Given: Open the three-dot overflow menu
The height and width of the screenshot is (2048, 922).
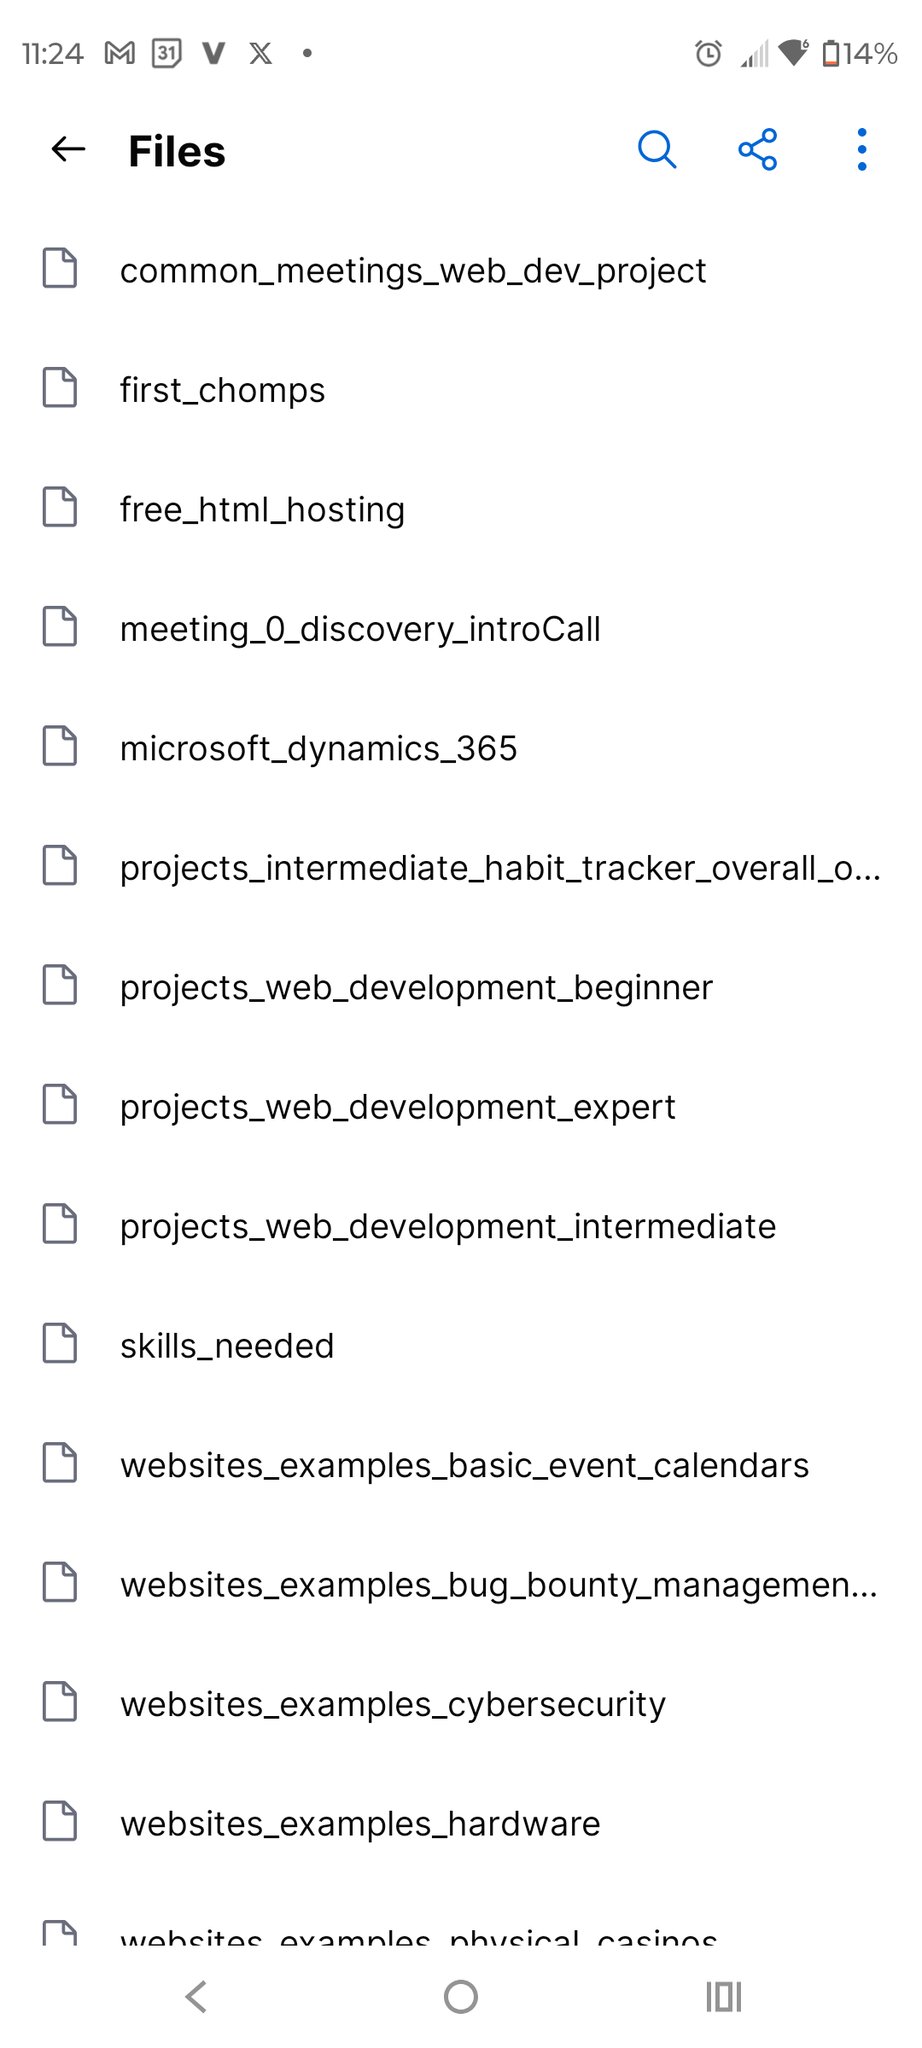Looking at the screenshot, I should [861, 150].
